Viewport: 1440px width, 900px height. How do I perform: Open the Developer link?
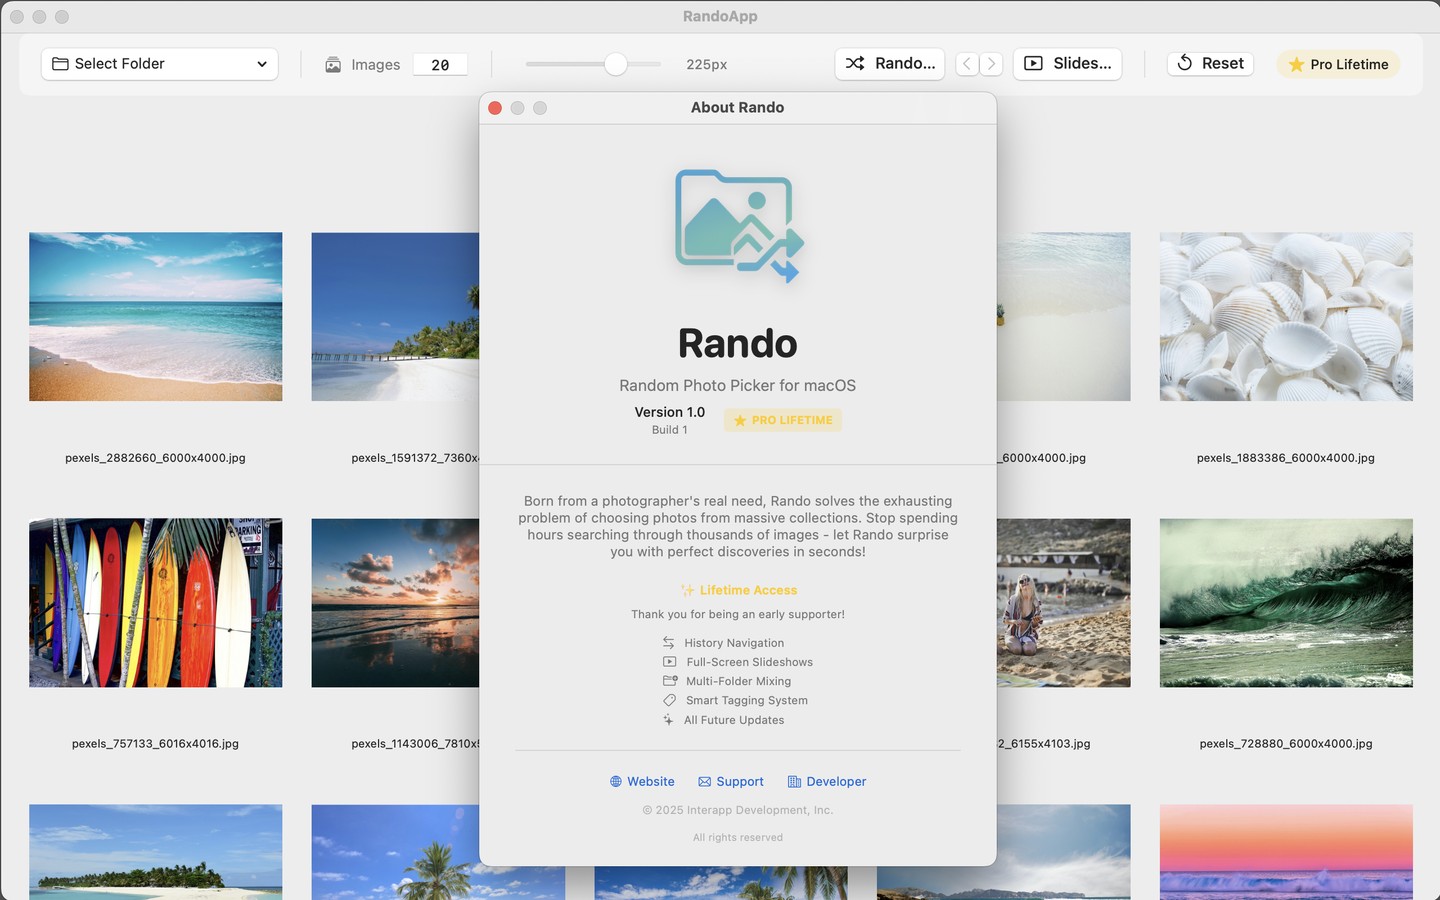click(x=826, y=782)
